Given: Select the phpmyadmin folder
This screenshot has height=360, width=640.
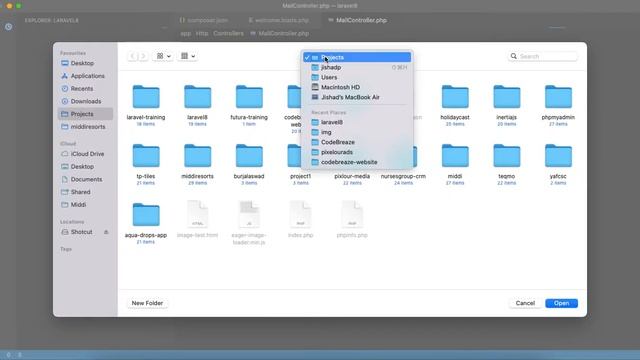Looking at the screenshot, I should coord(558,97).
